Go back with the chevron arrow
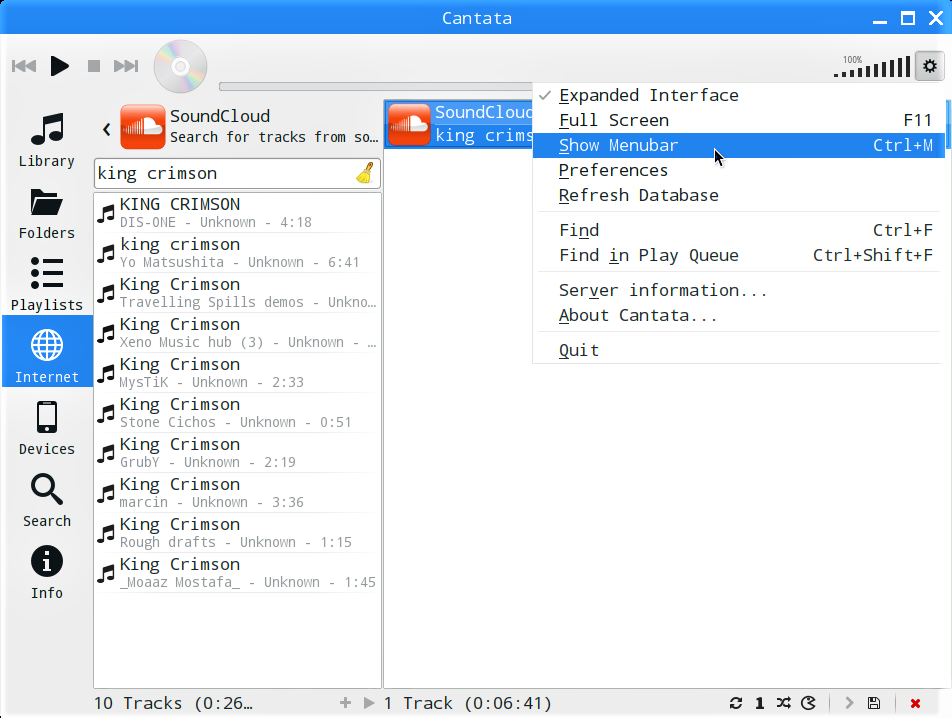The image size is (952, 718). [107, 129]
